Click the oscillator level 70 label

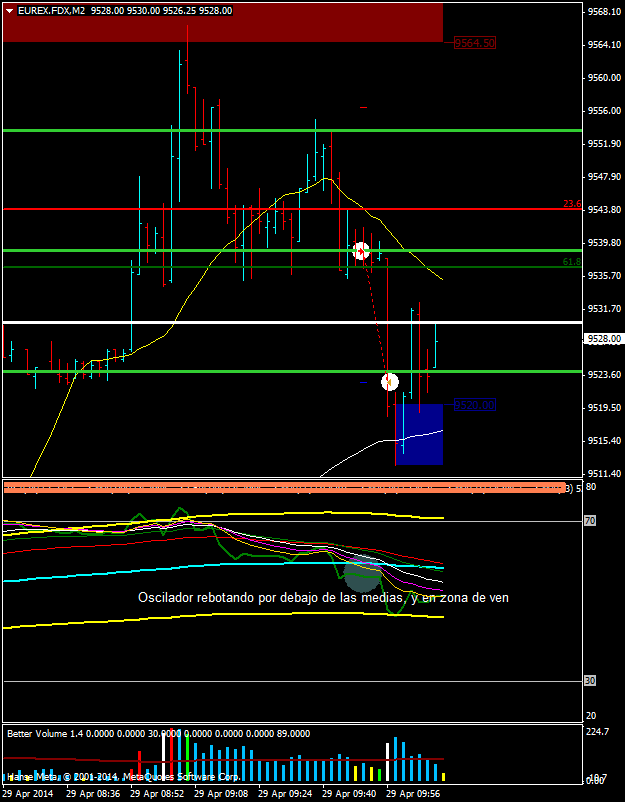[590, 521]
